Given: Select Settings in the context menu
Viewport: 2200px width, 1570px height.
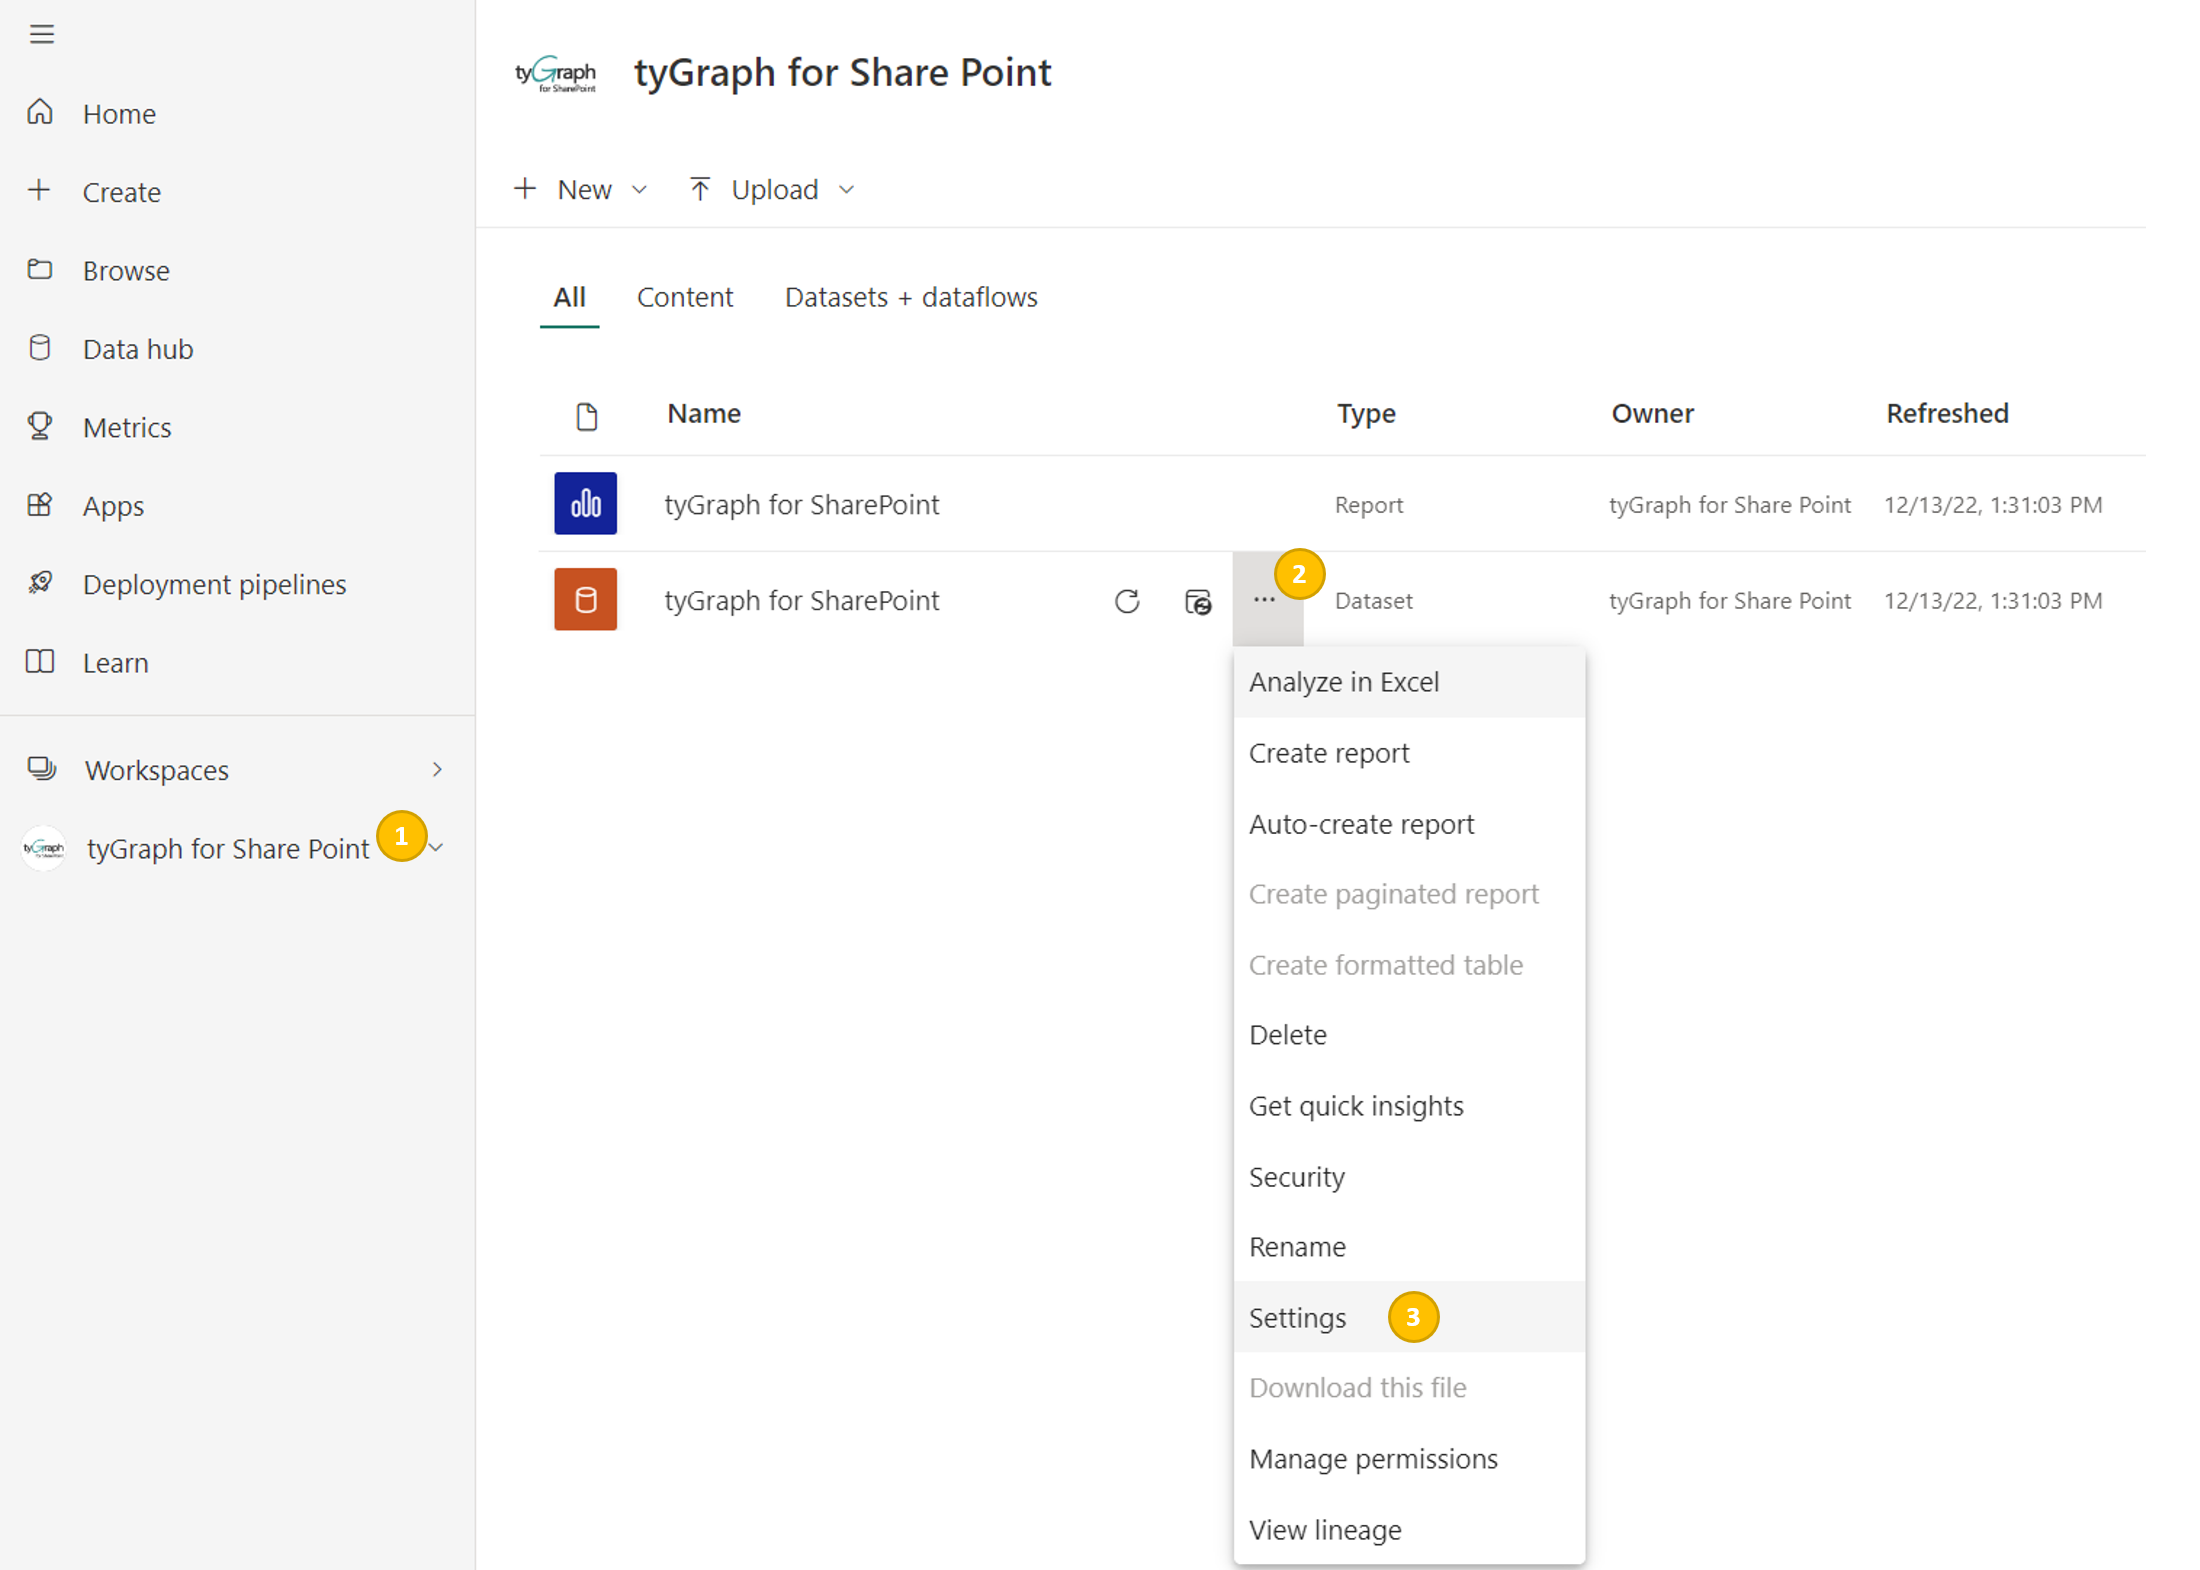Looking at the screenshot, I should coord(1297,1317).
